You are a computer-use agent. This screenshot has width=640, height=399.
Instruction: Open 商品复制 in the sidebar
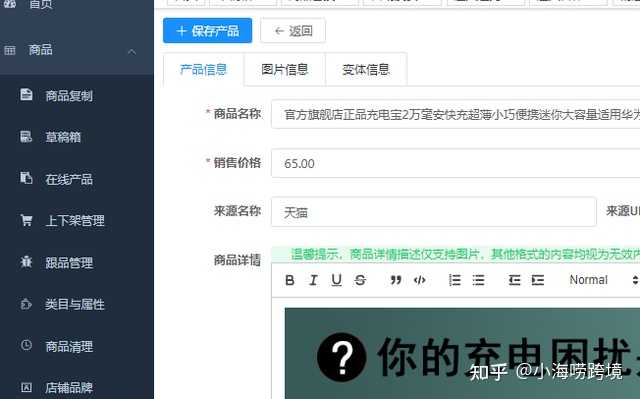(x=69, y=96)
